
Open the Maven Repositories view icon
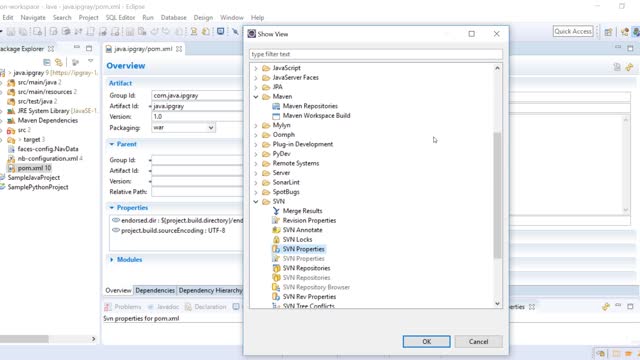pyautogui.click(x=276, y=106)
